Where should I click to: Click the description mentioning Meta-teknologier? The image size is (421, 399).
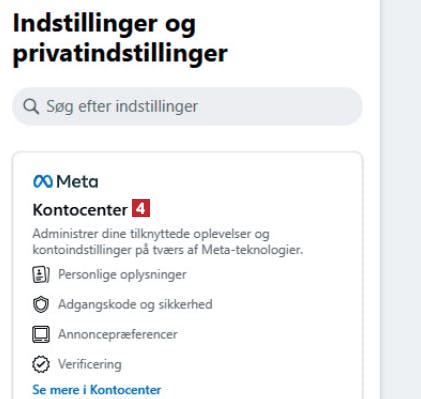tap(168, 242)
